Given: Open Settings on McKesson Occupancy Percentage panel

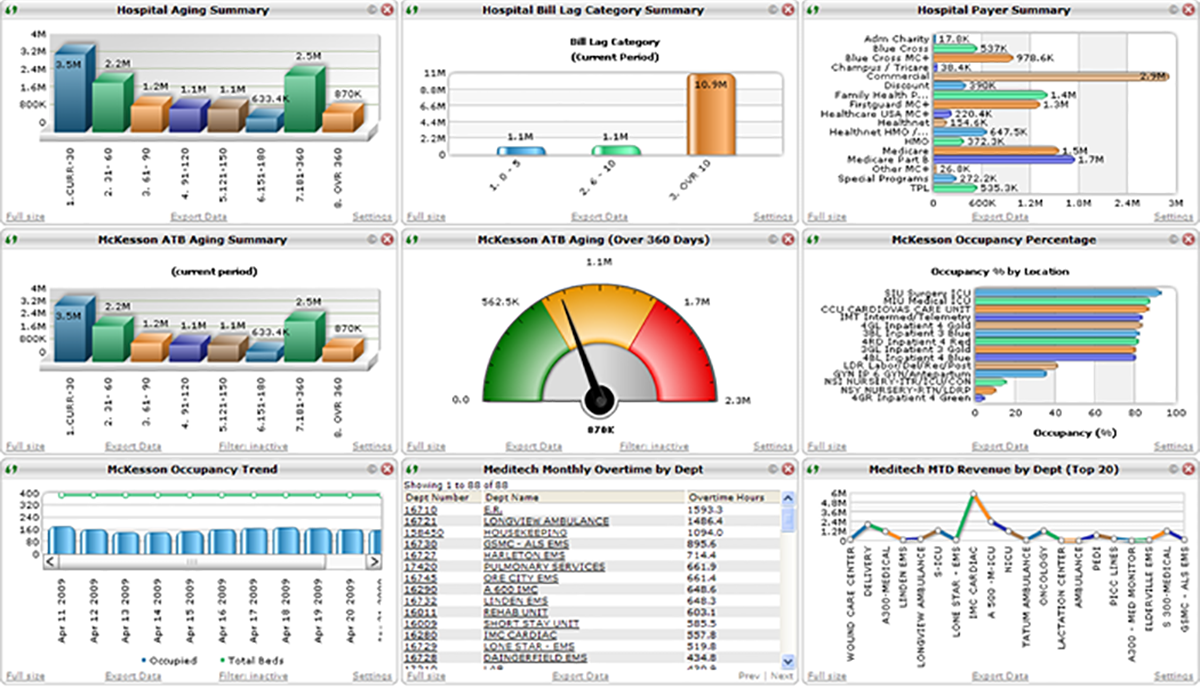Looking at the screenshot, I should 1173,447.
